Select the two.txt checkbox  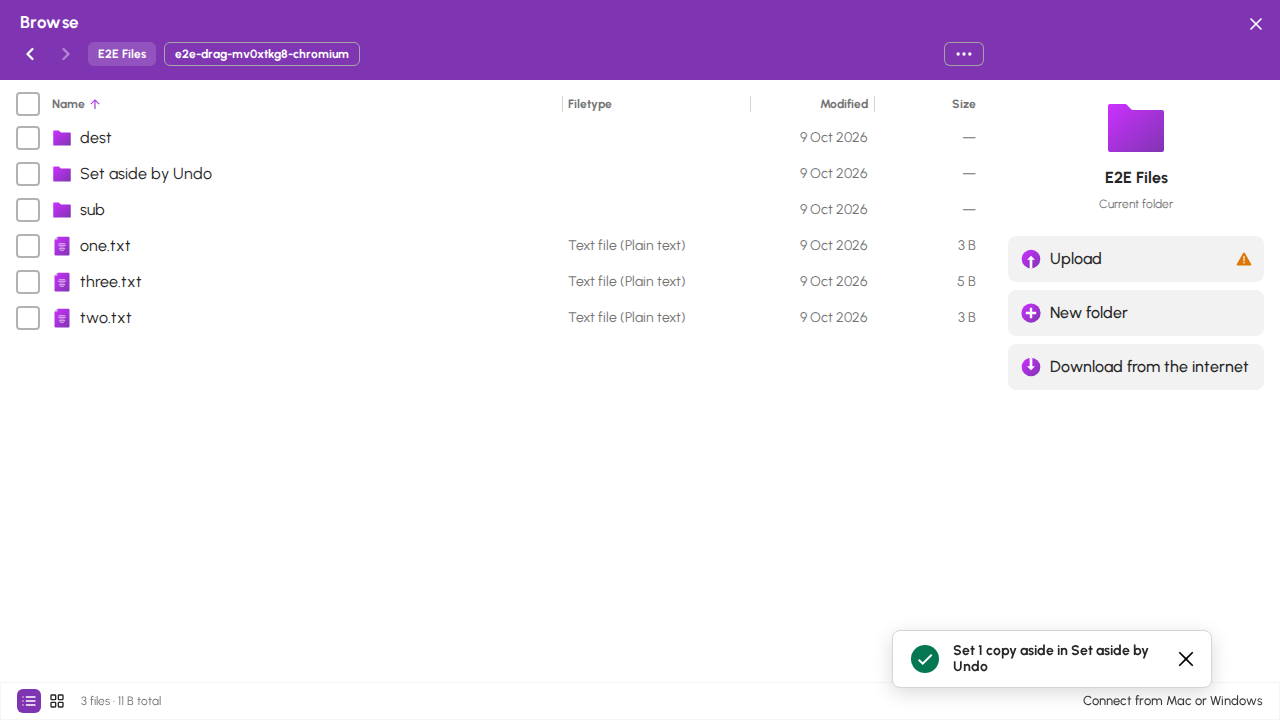click(x=28, y=318)
